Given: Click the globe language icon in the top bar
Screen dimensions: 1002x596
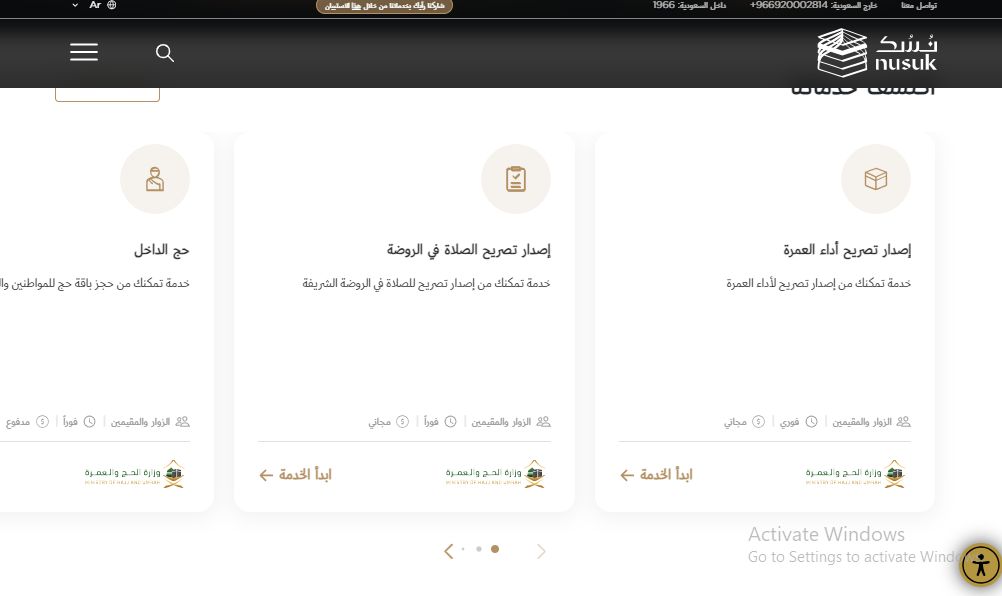Looking at the screenshot, I should click(x=111, y=5).
